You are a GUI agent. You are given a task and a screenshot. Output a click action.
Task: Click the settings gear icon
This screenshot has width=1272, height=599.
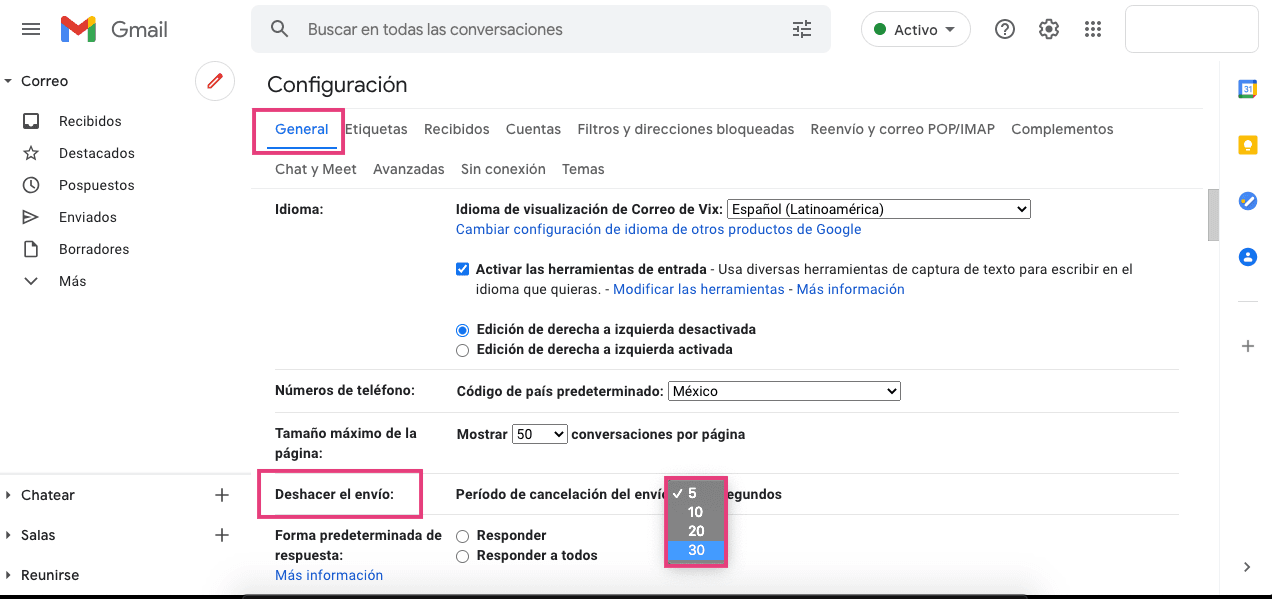coord(1049,30)
